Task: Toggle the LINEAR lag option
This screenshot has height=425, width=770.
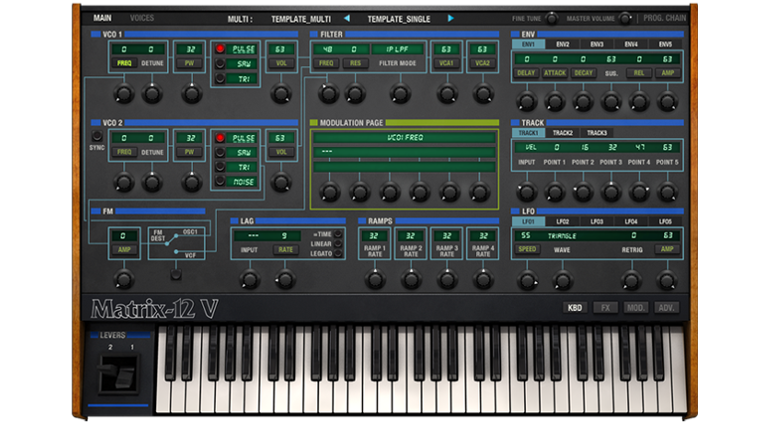Action: pos(338,244)
